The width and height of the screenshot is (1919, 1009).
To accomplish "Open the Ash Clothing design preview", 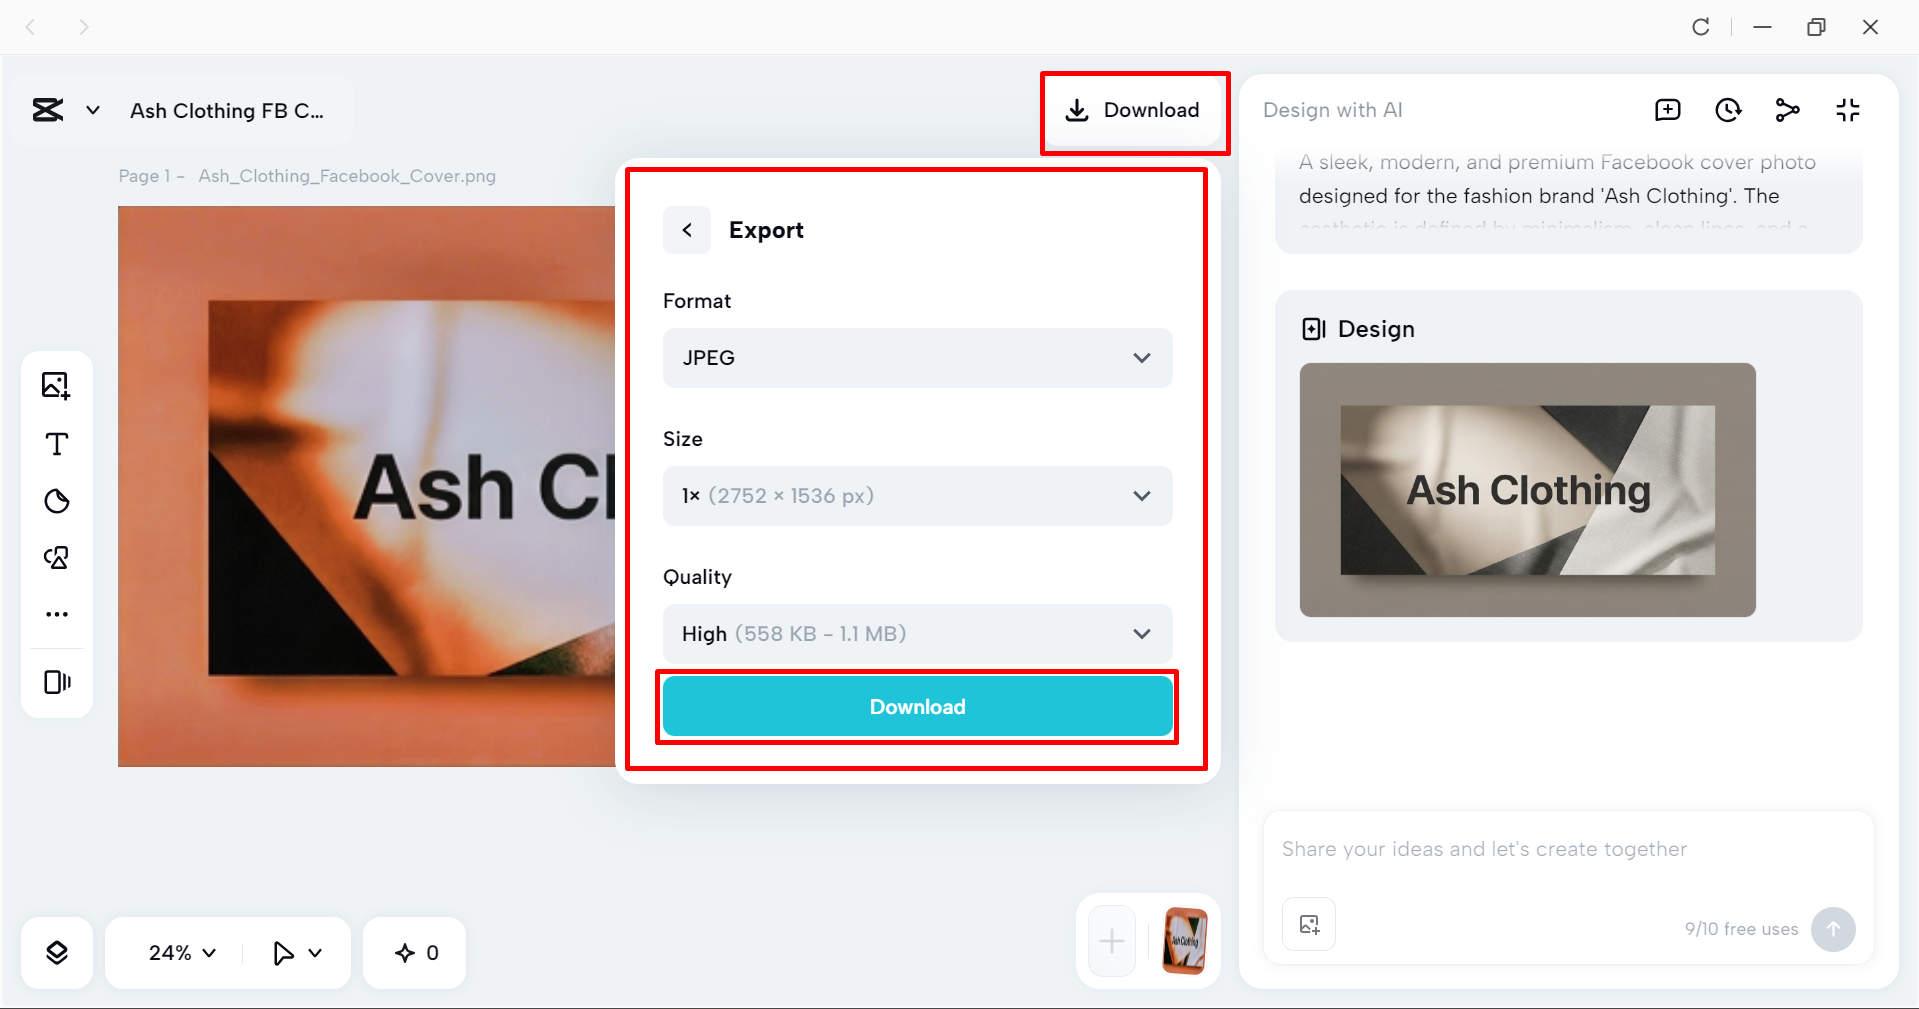I will tap(1527, 490).
